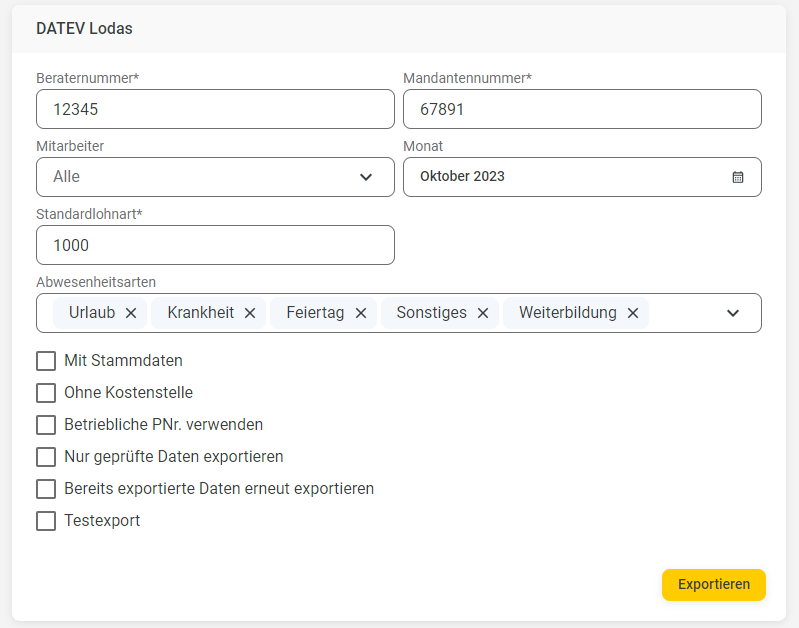
Task: Check Bereits exportierte Daten erneut exportieren
Action: [46, 489]
